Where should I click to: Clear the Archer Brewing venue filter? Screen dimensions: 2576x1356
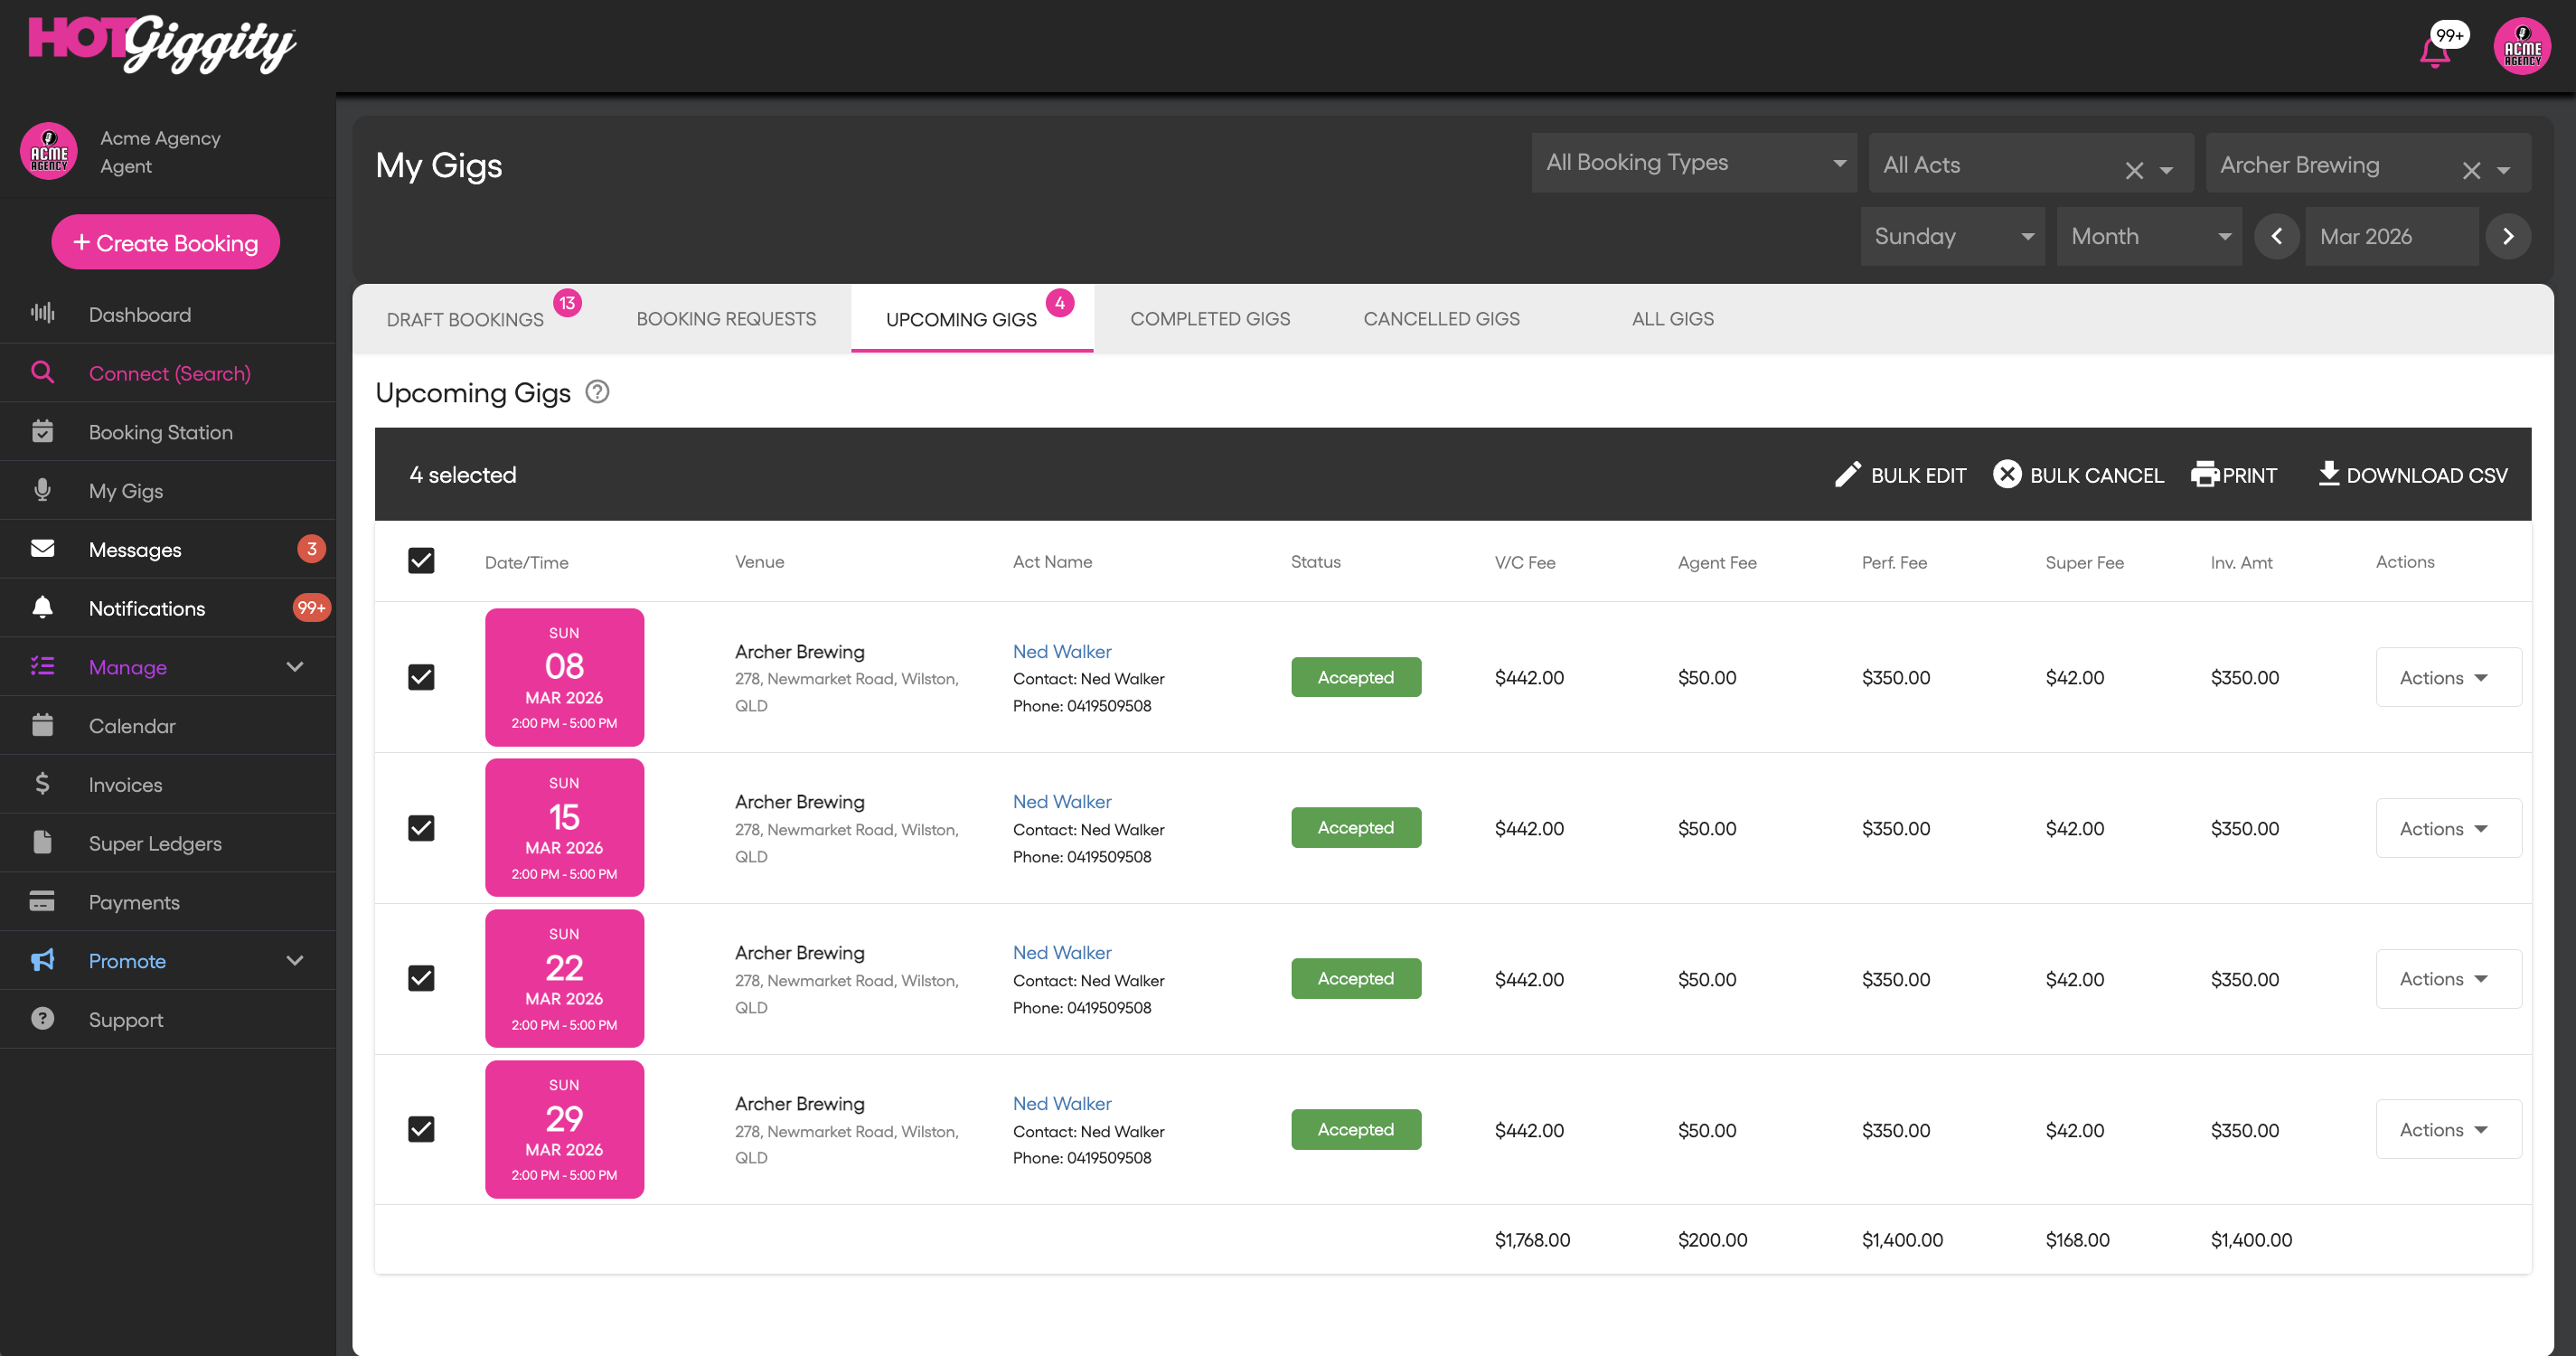2471,170
